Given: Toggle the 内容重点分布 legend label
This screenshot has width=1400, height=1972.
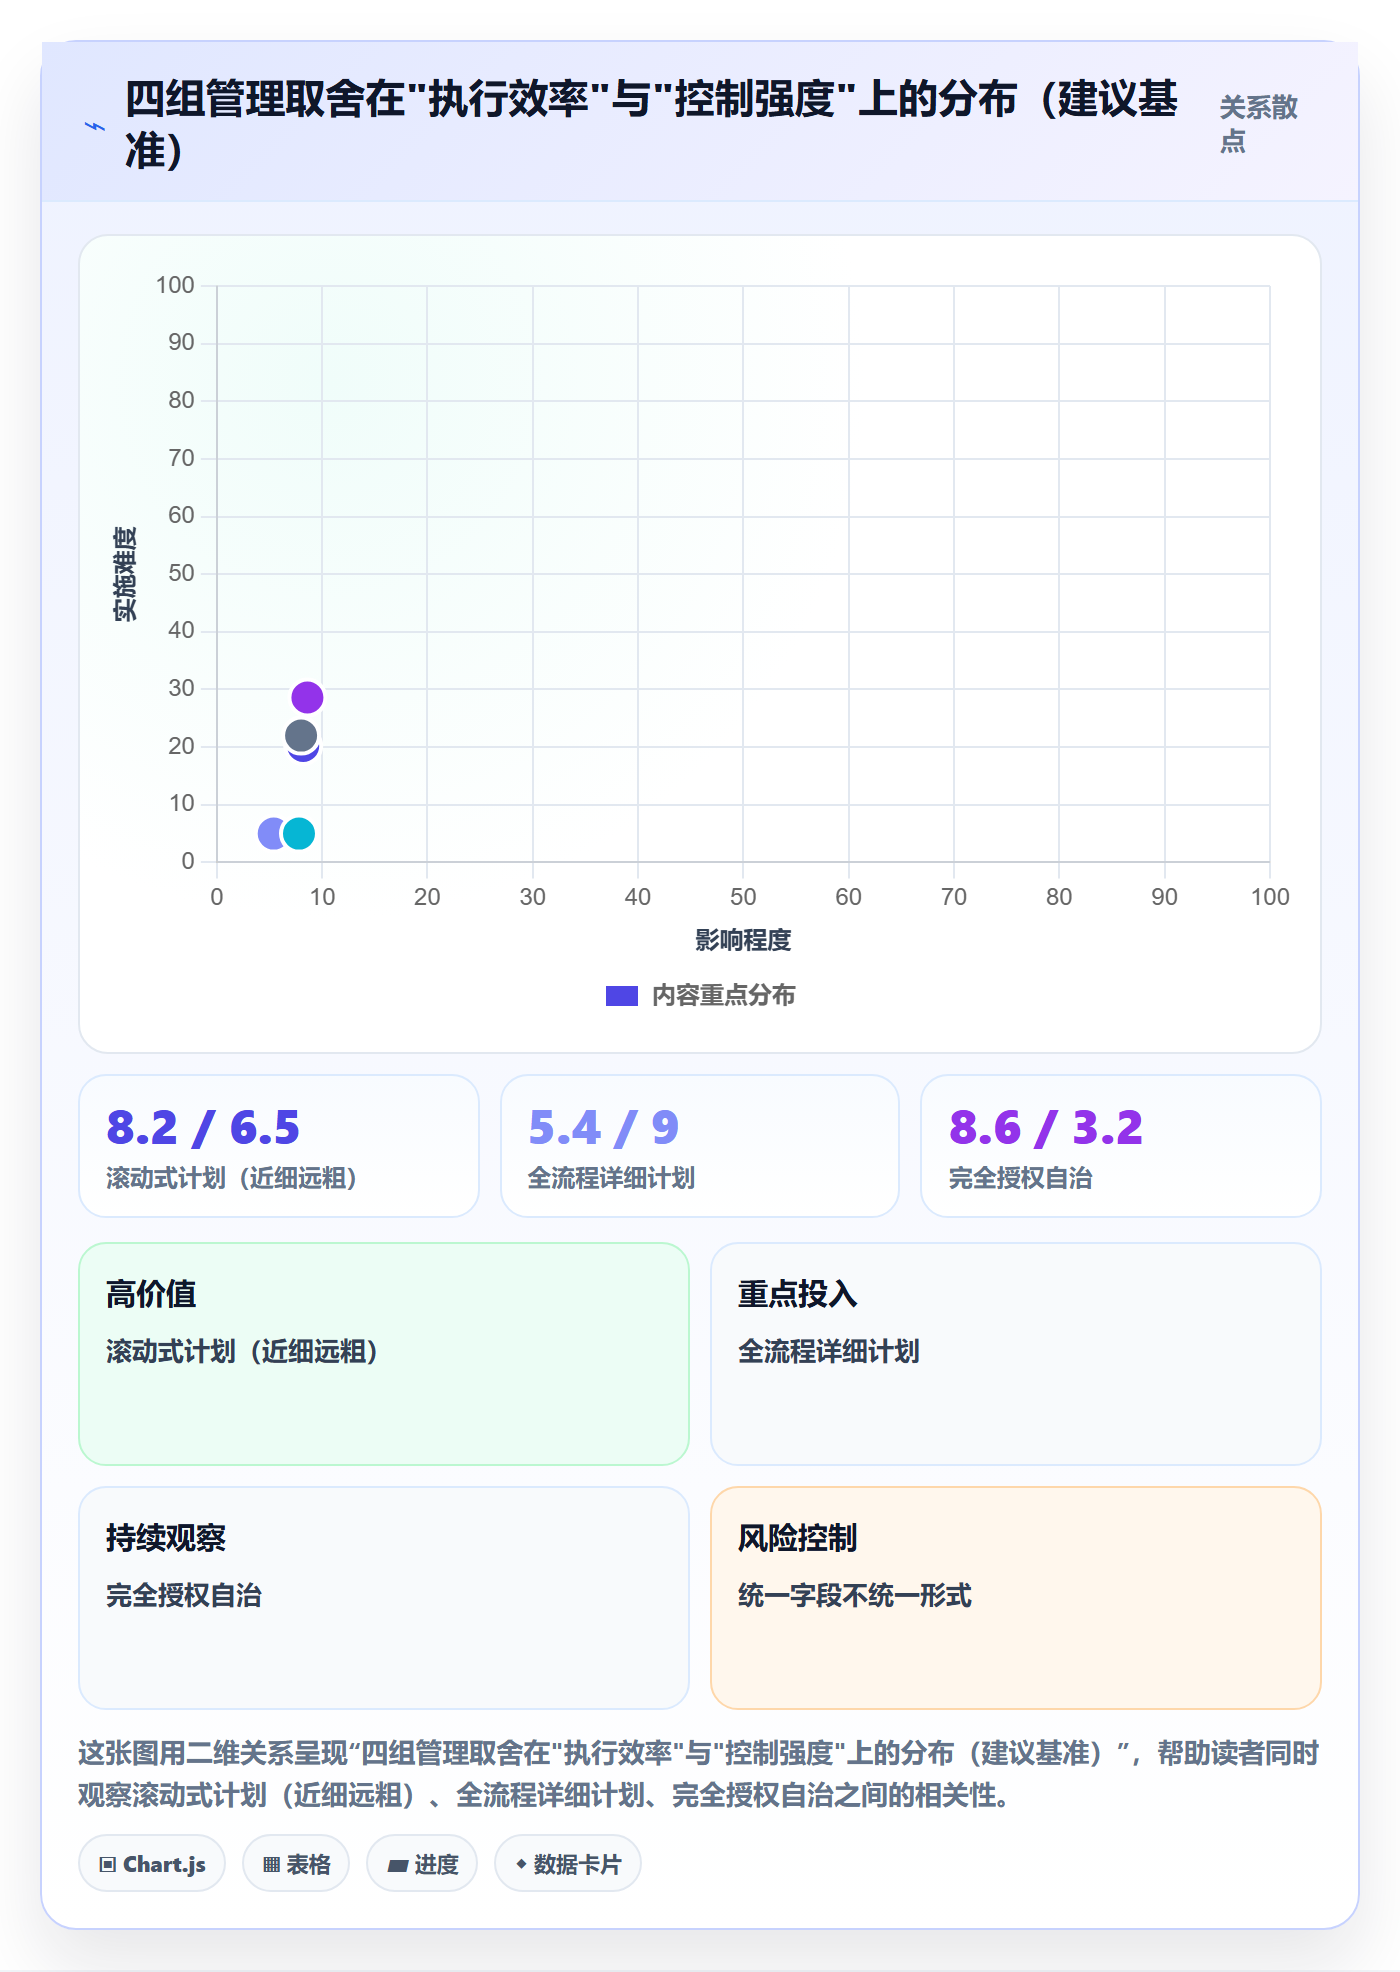Looking at the screenshot, I should [723, 996].
